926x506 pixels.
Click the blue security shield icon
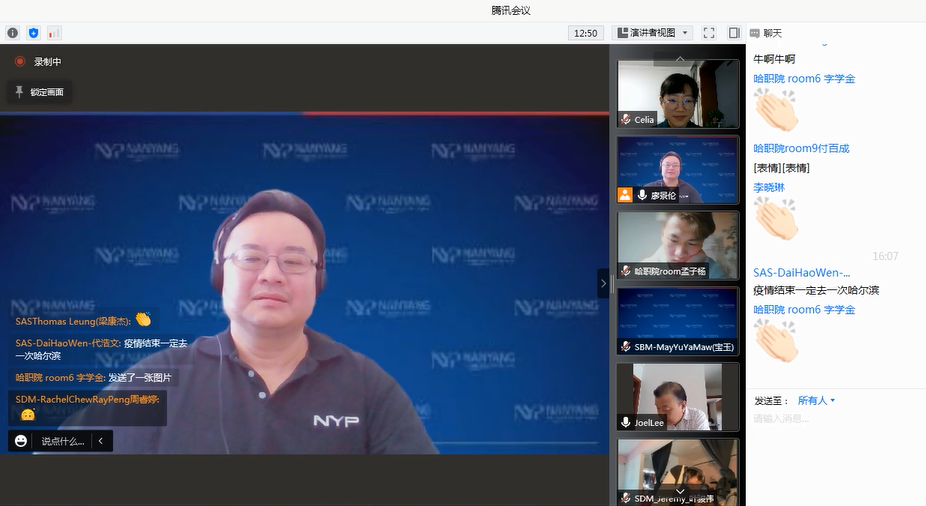(33, 33)
